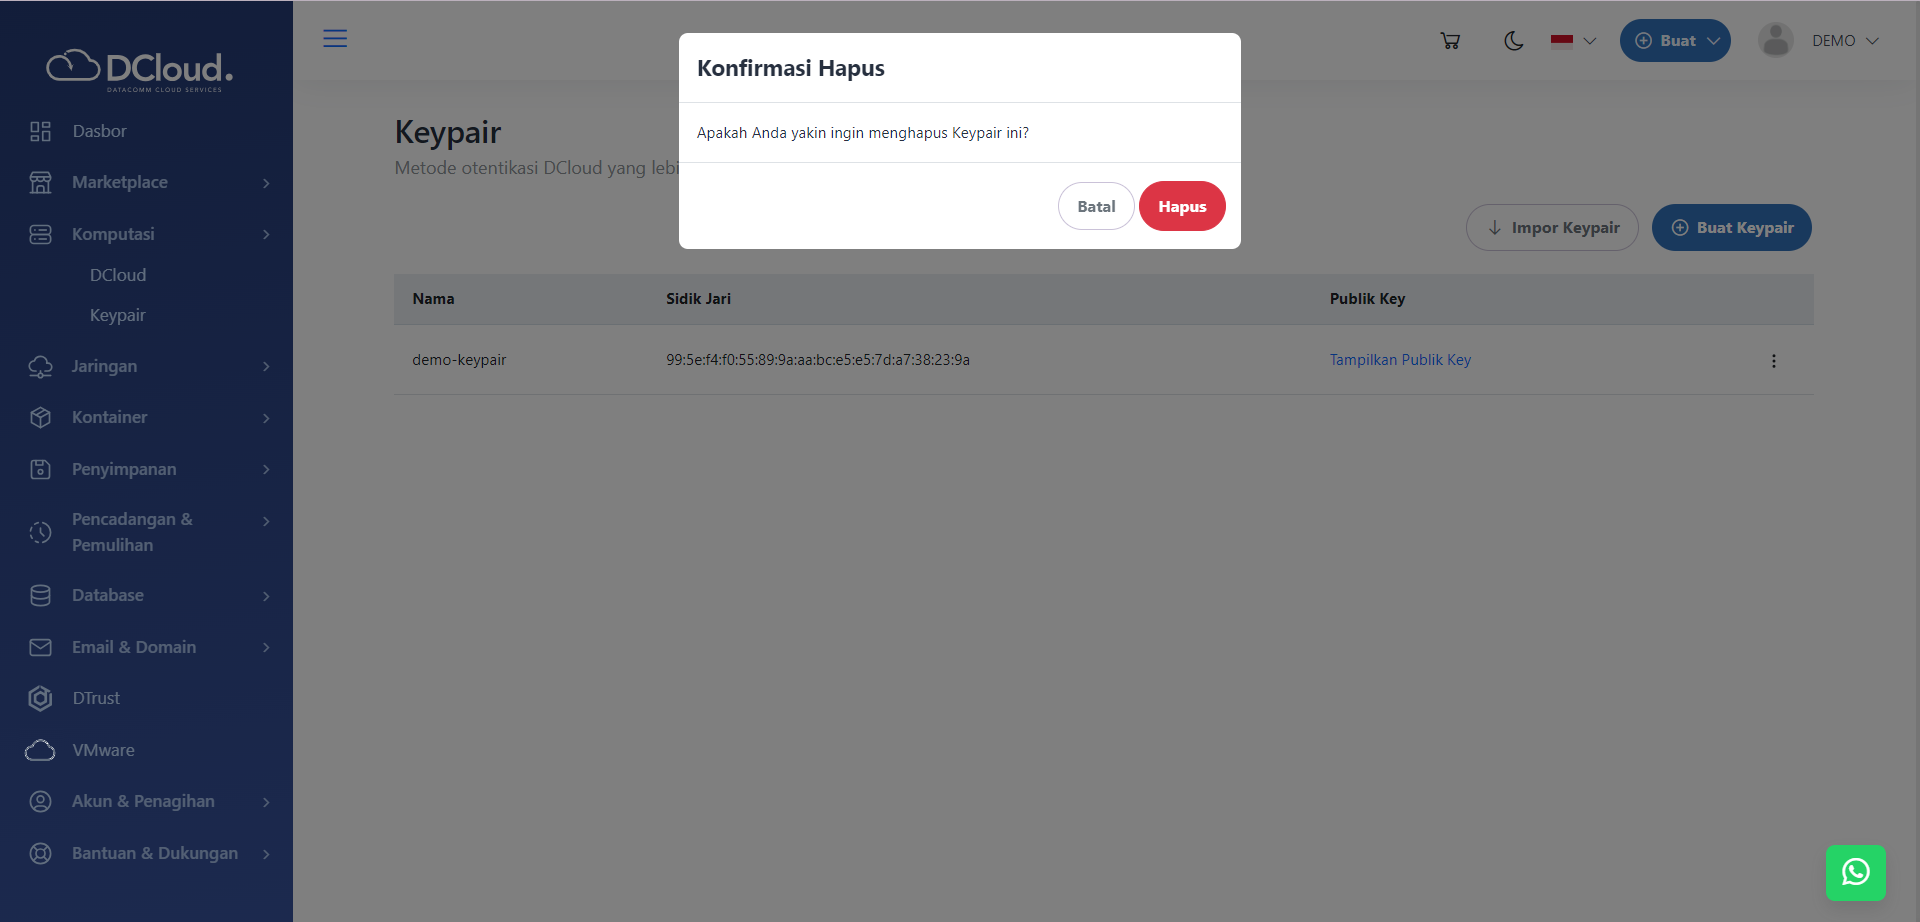Screen dimensions: 1920x922
Task: Open the shopping cart icon
Action: coord(1450,41)
